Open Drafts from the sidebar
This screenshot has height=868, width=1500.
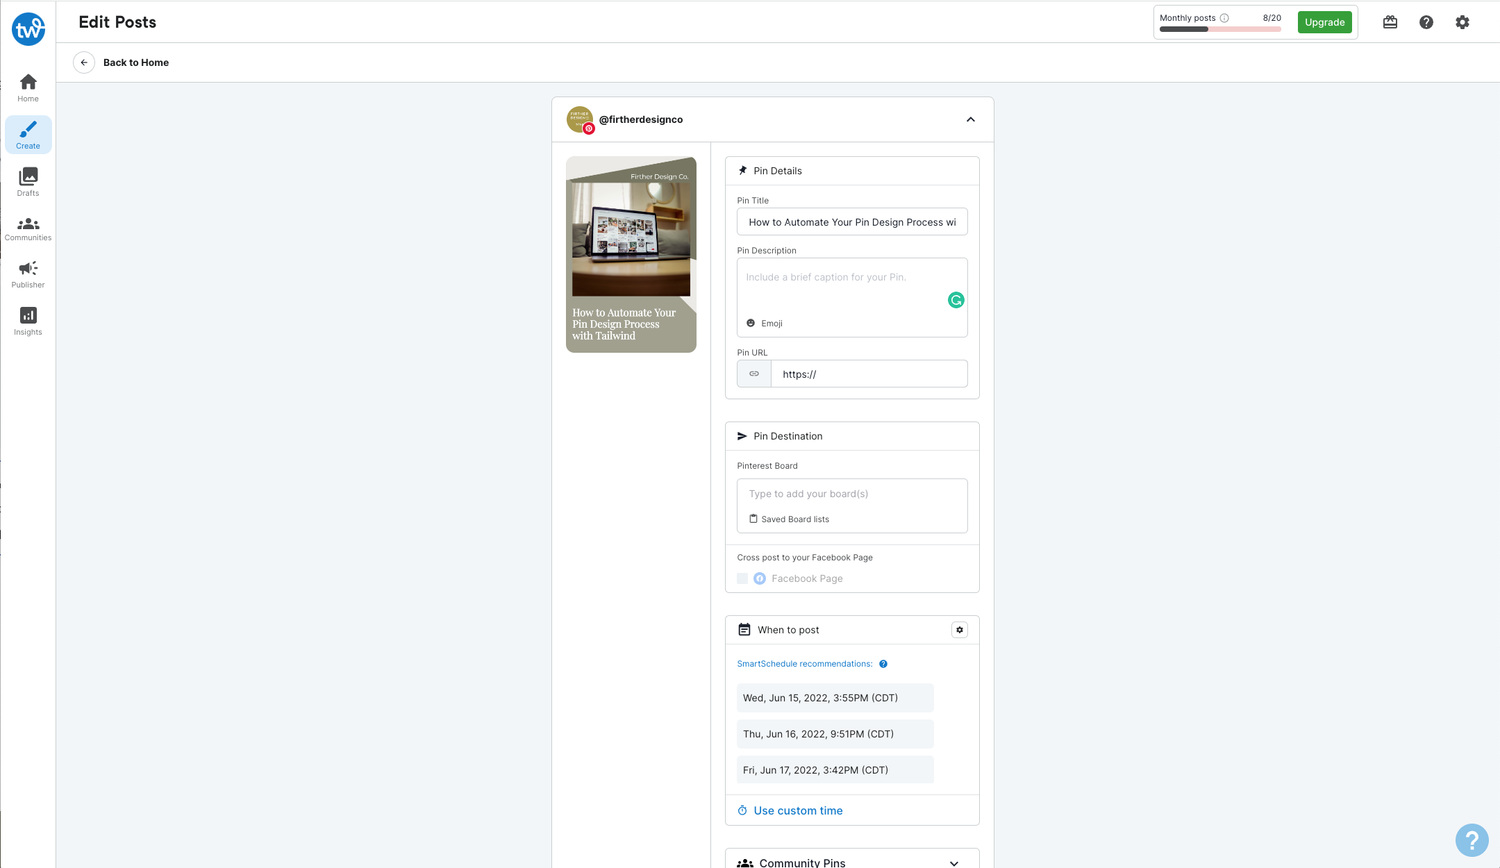pos(27,181)
